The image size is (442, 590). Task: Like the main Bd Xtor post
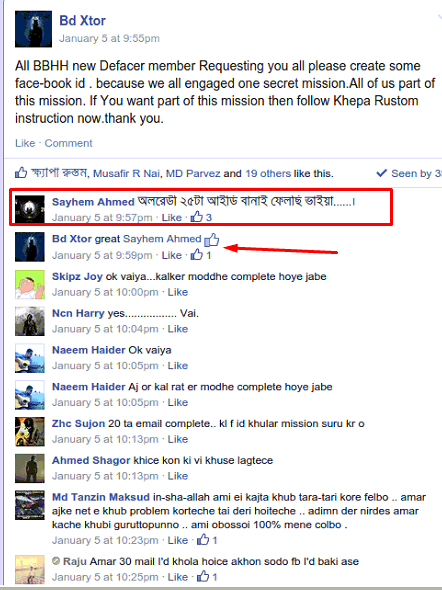tap(25, 143)
